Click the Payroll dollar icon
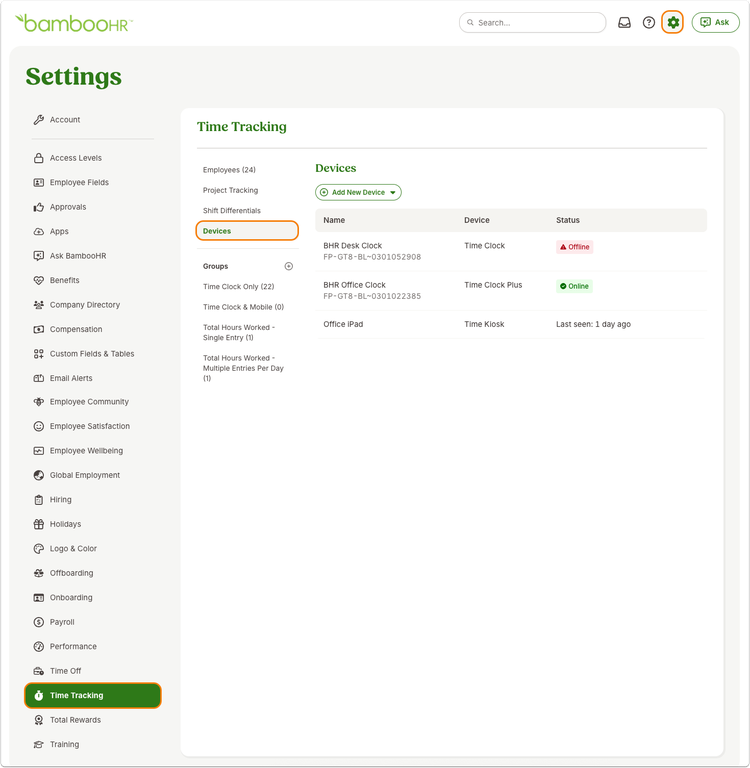 39,622
